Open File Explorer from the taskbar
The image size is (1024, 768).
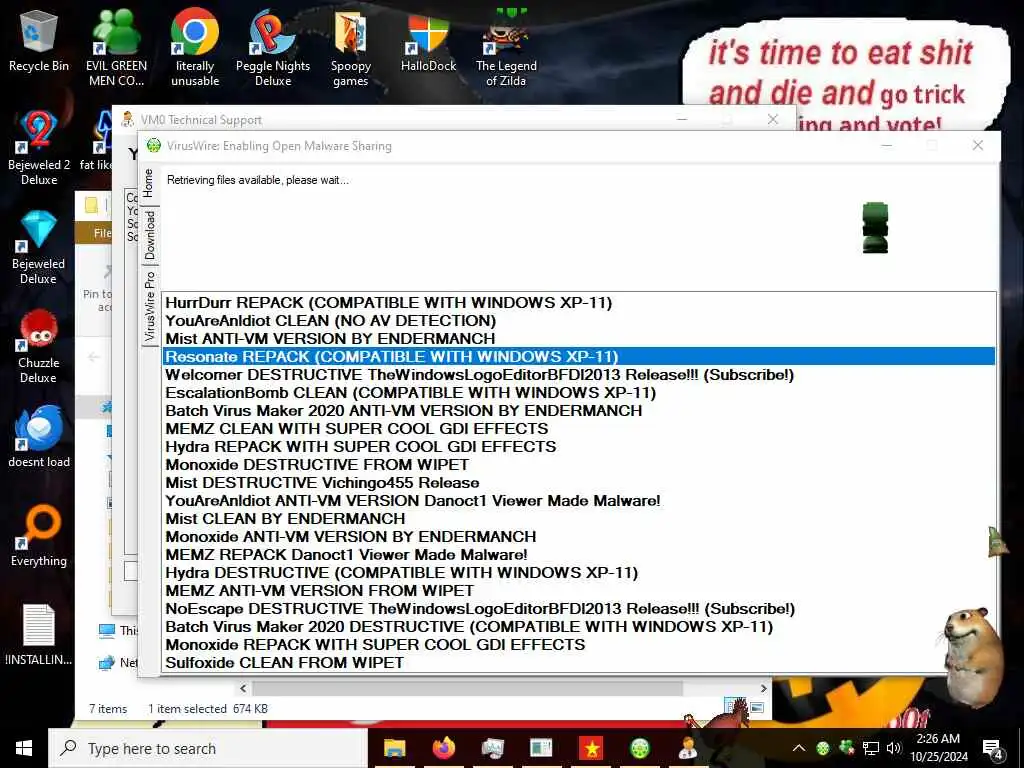pos(394,748)
